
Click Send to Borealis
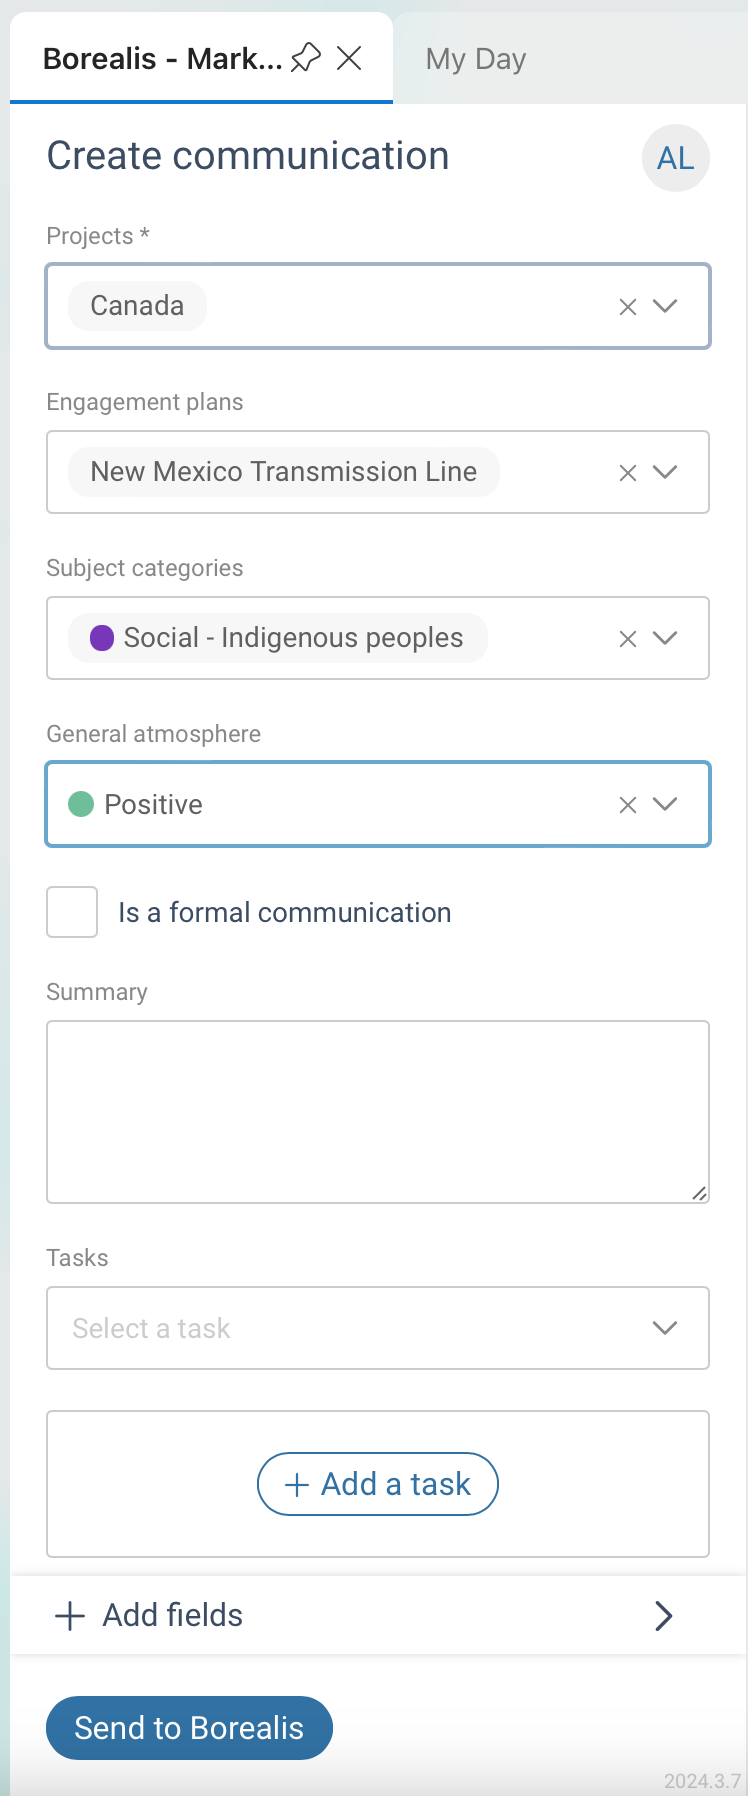tap(188, 1727)
